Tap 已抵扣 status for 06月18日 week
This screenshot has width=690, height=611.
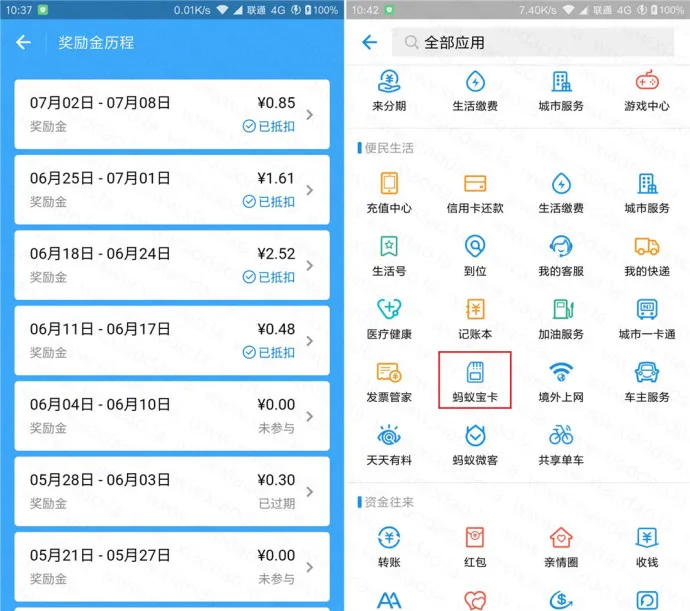coord(269,277)
